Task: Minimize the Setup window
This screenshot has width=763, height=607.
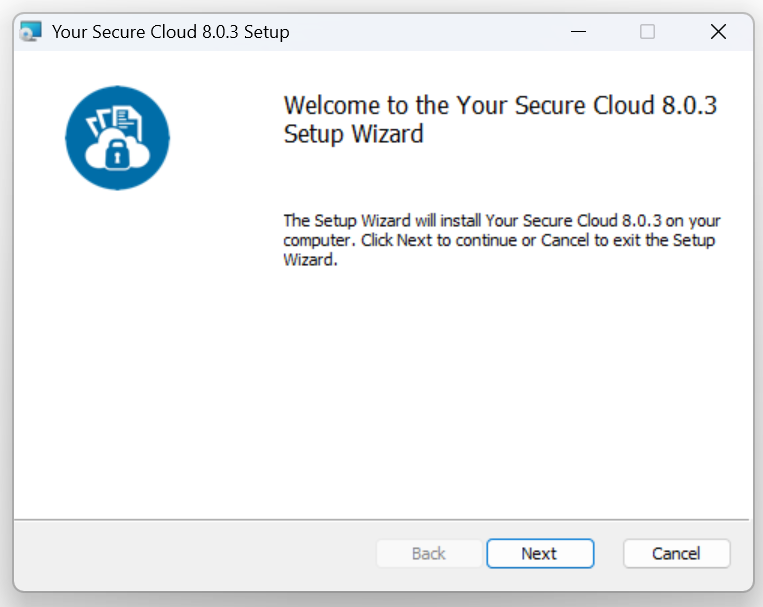Action: click(578, 32)
